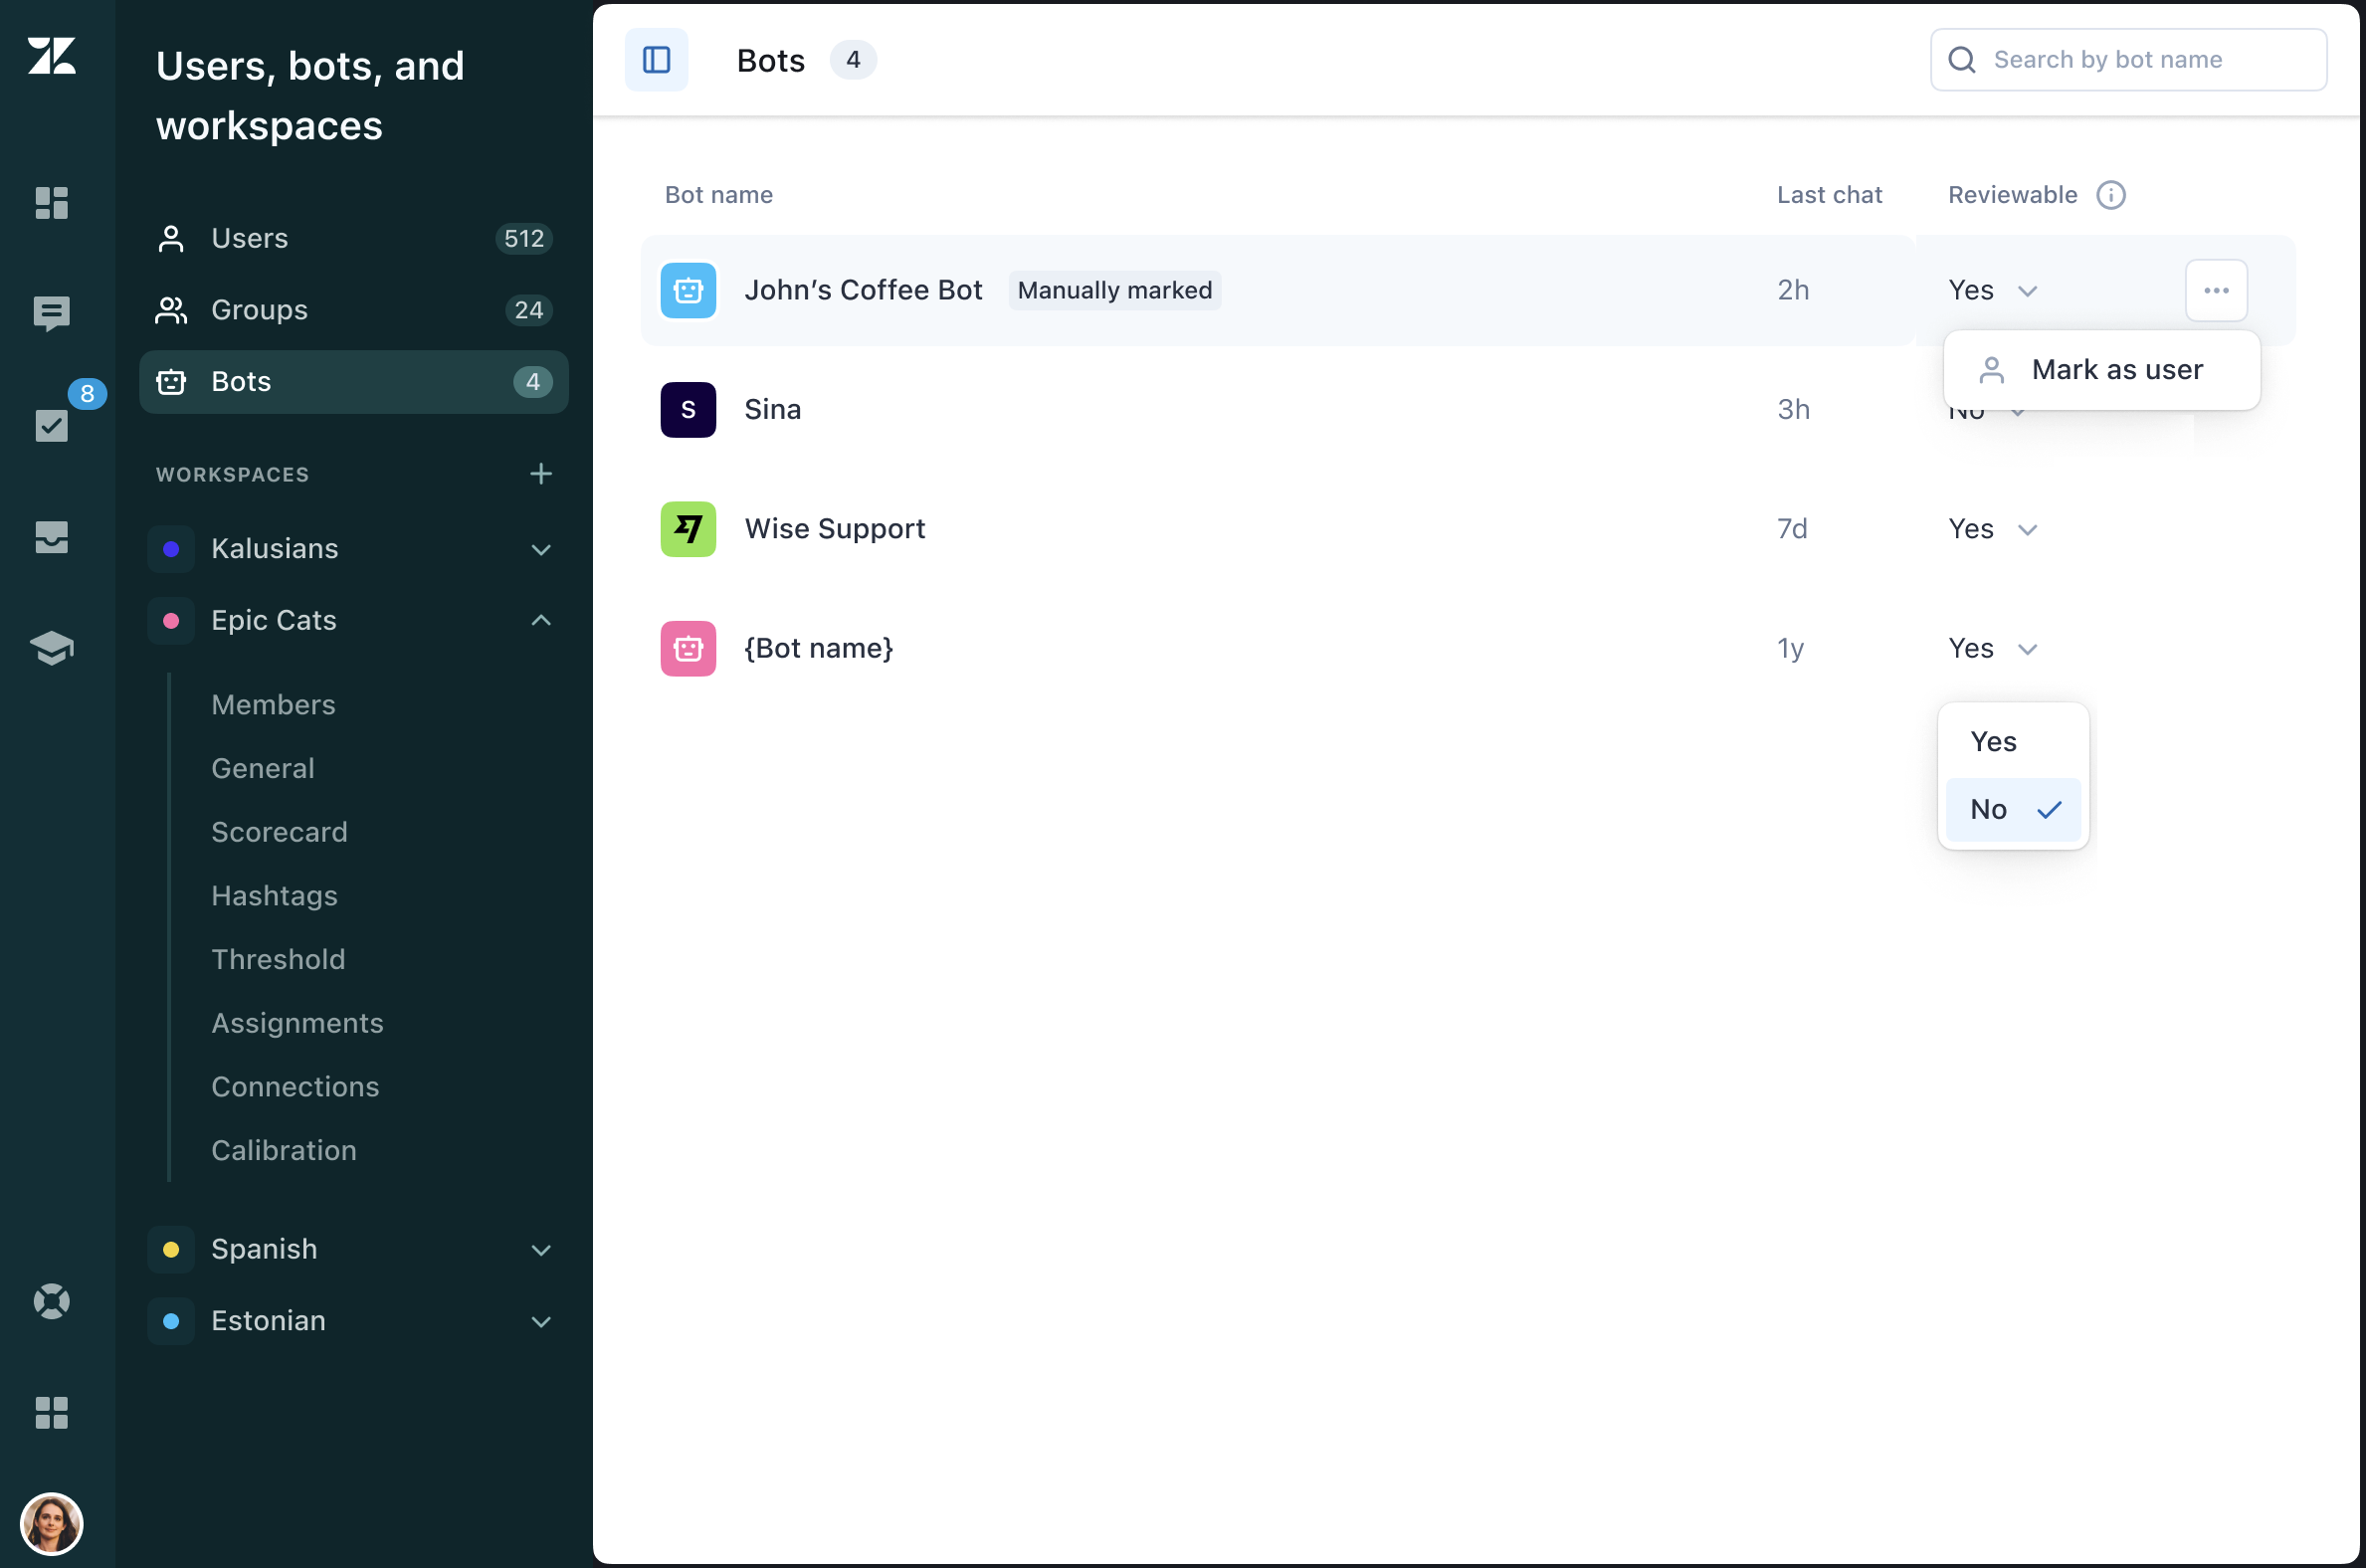Toggle the sidebar panel collapse icon
This screenshot has width=2366, height=1568.
656,60
